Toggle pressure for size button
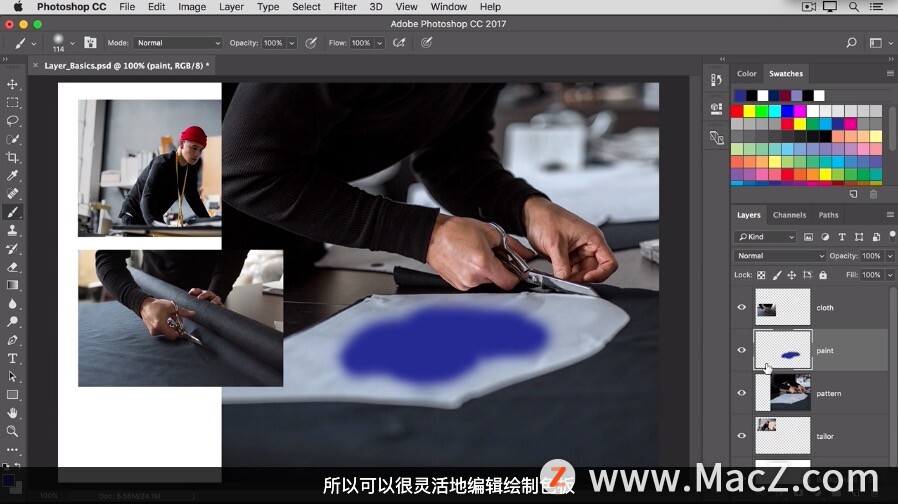The height and width of the screenshot is (504, 898). pos(426,42)
